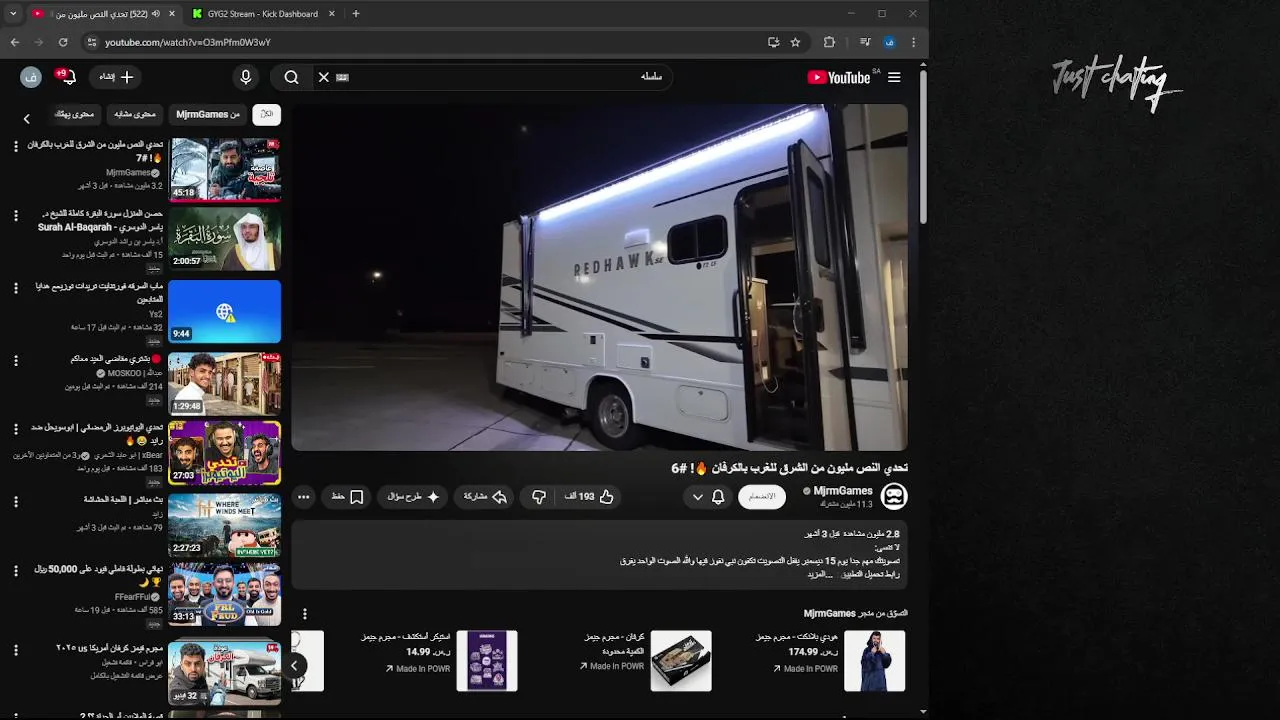Open the notifications bell with 9+ badge
The width and height of the screenshot is (1280, 720).
coord(67,76)
